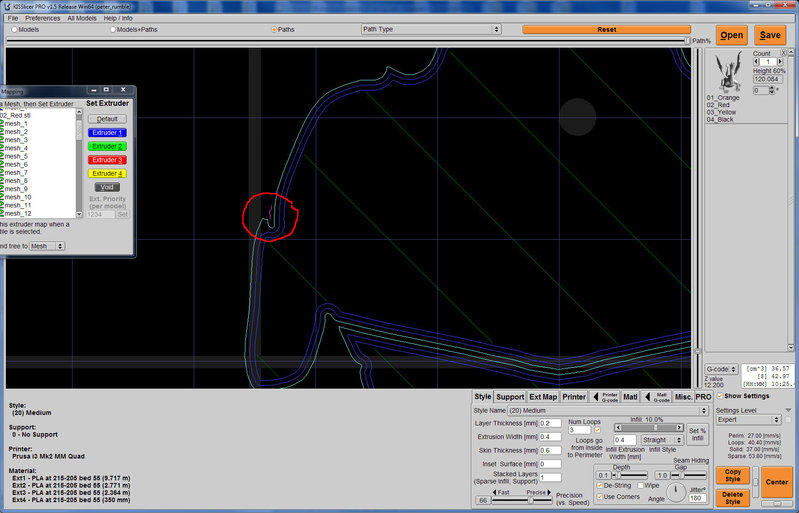Click the infill slider right arrow

679,427
